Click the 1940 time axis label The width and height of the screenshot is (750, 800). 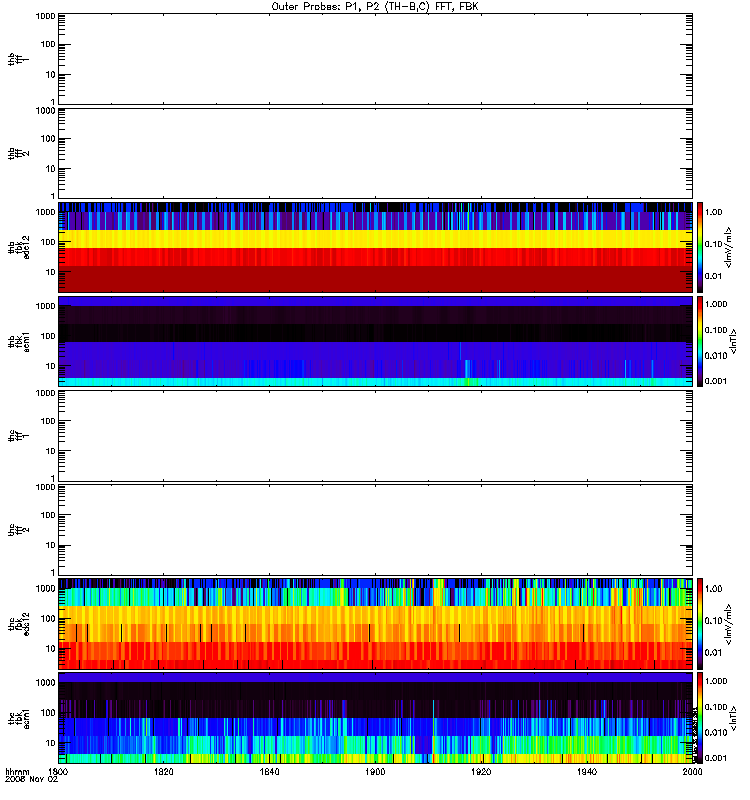(587, 771)
